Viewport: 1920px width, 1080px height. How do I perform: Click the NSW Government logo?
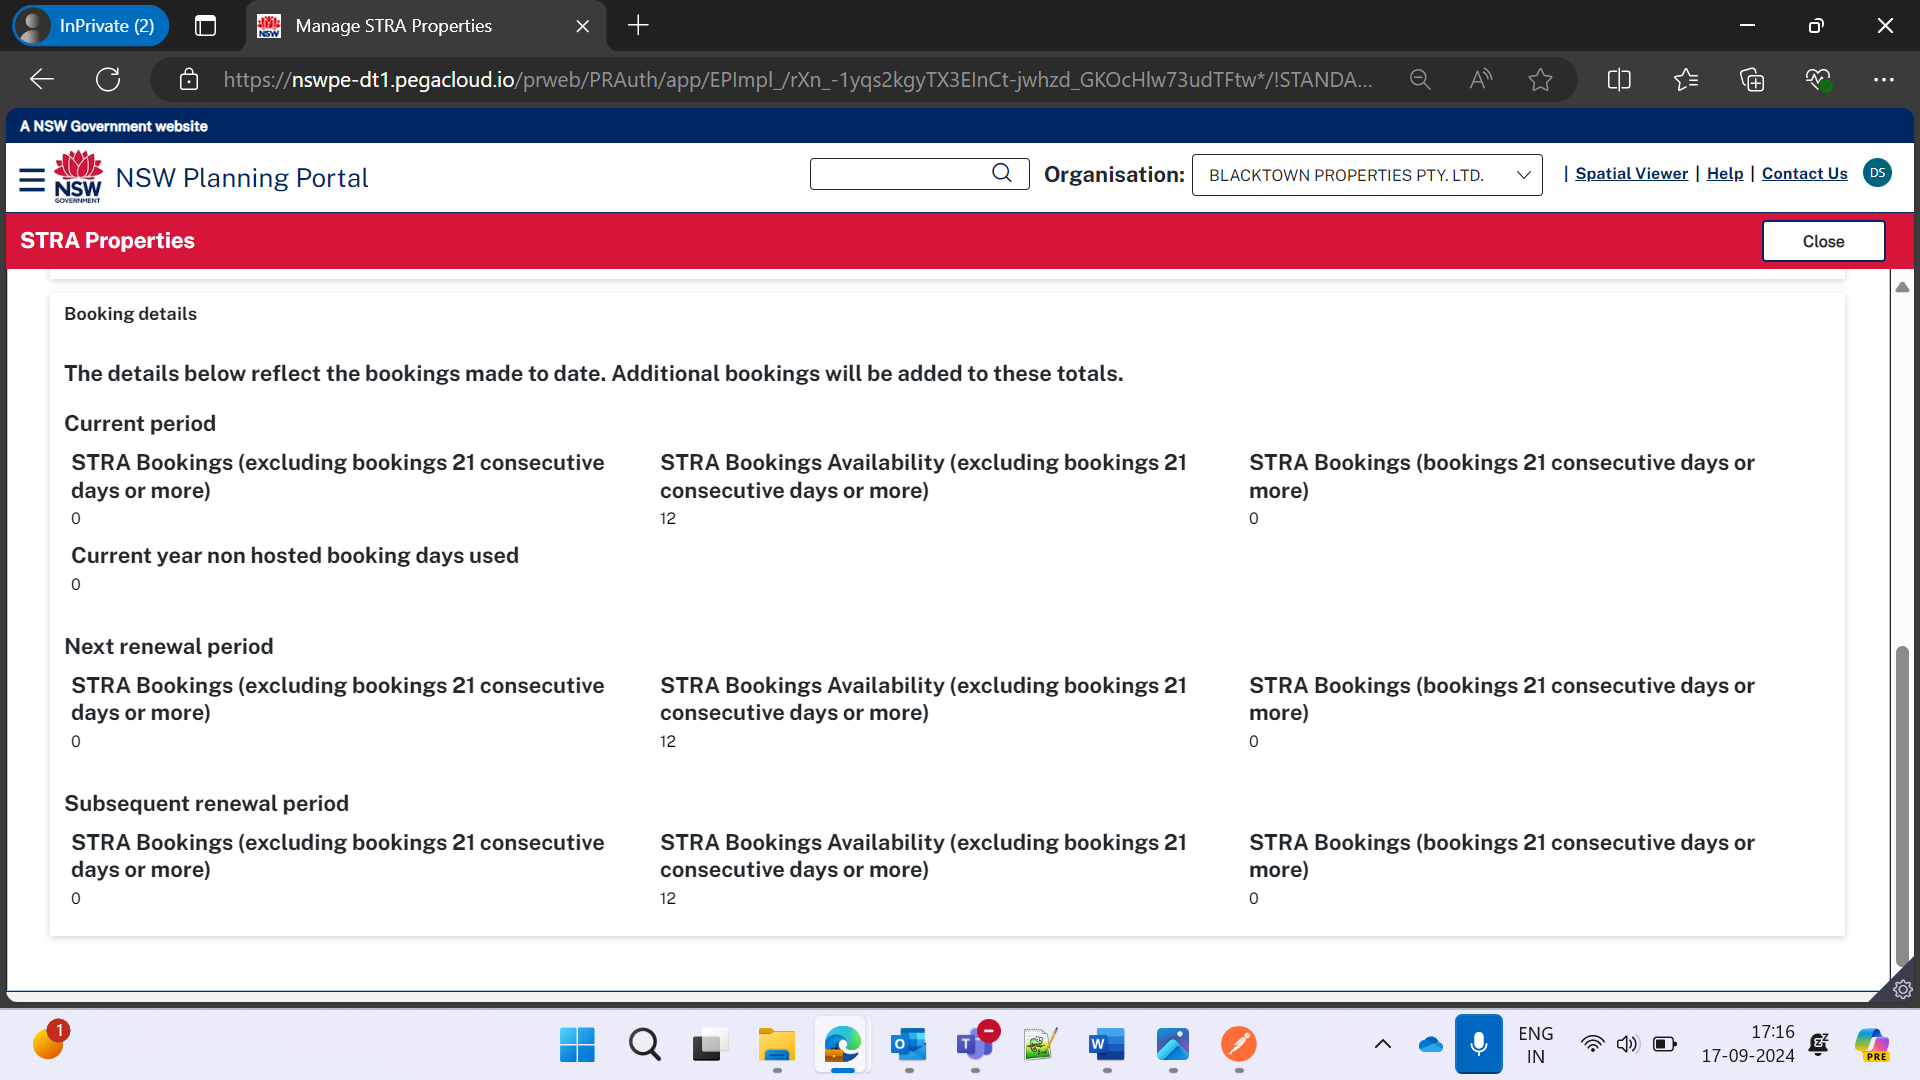tap(78, 177)
